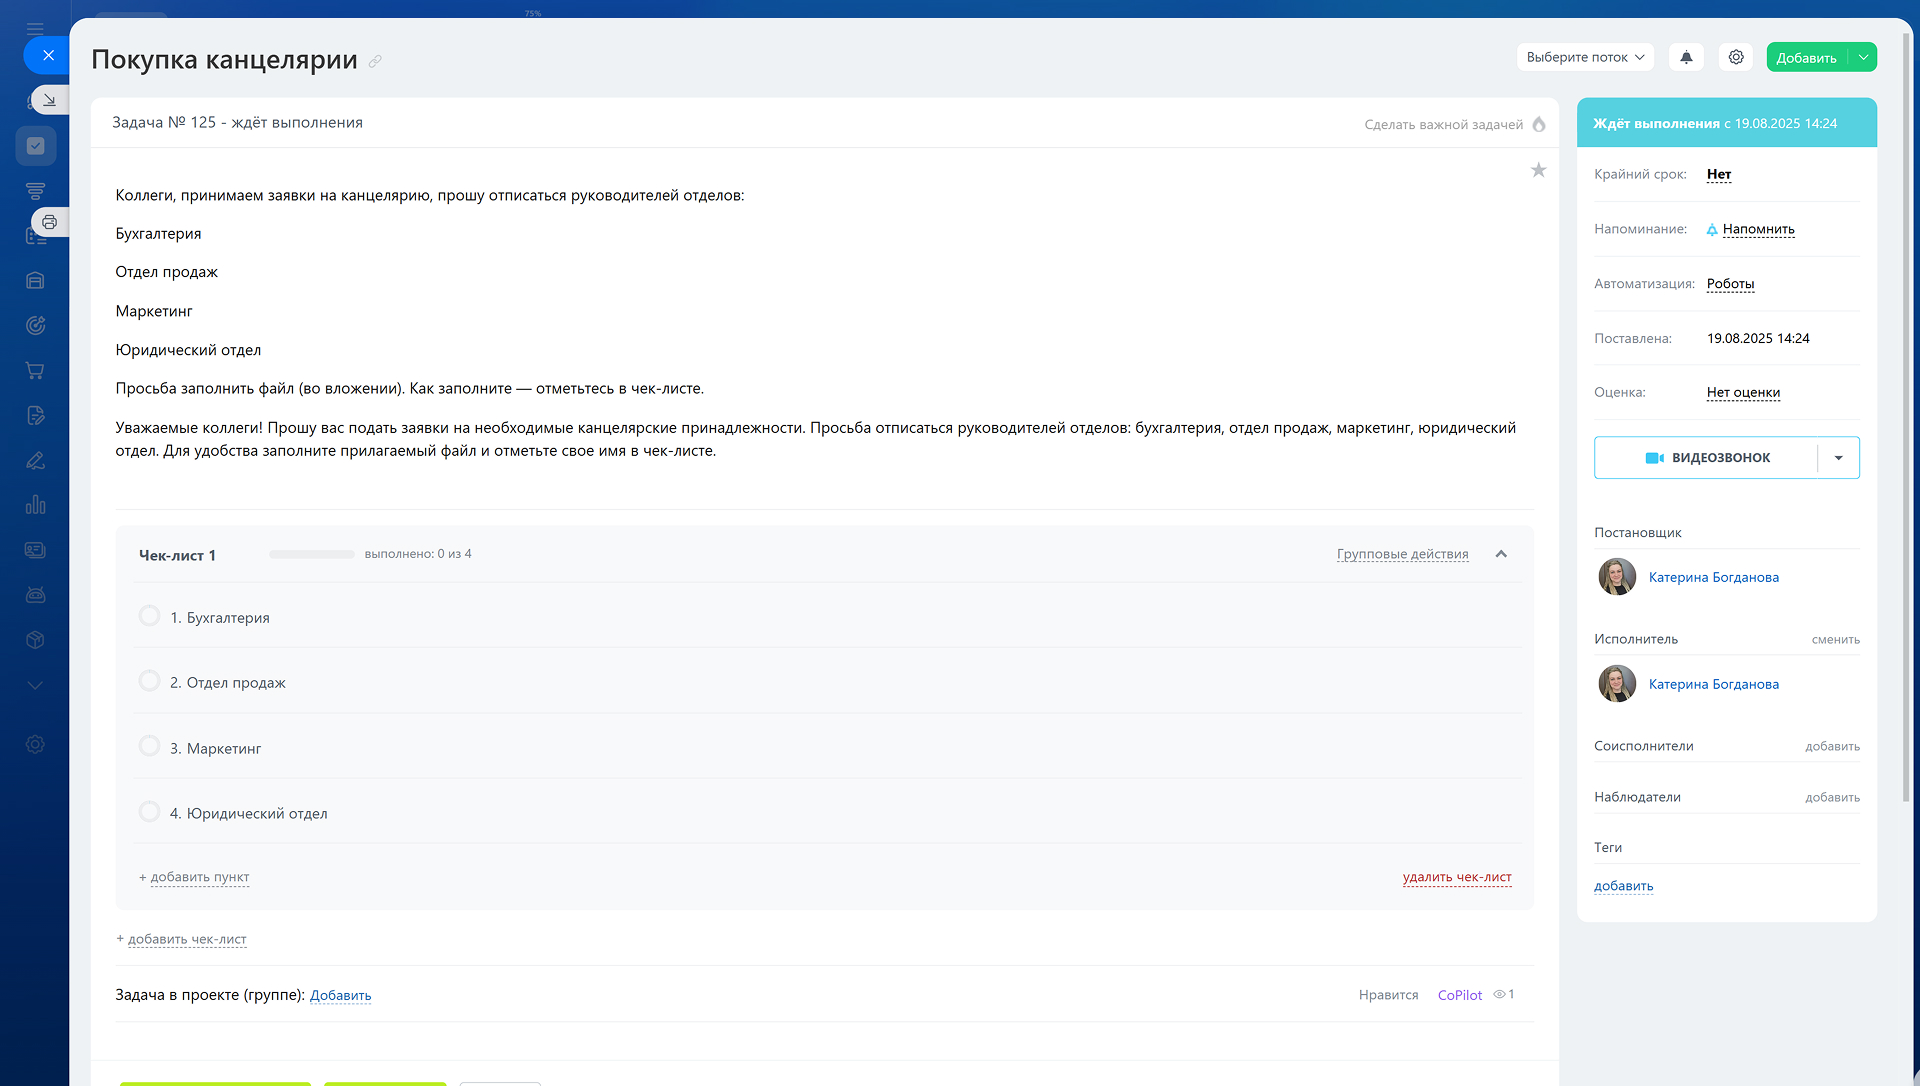Viewport: 1920px width, 1086px height.
Task: Expand the Добавить button arrow
Action: tap(1863, 57)
